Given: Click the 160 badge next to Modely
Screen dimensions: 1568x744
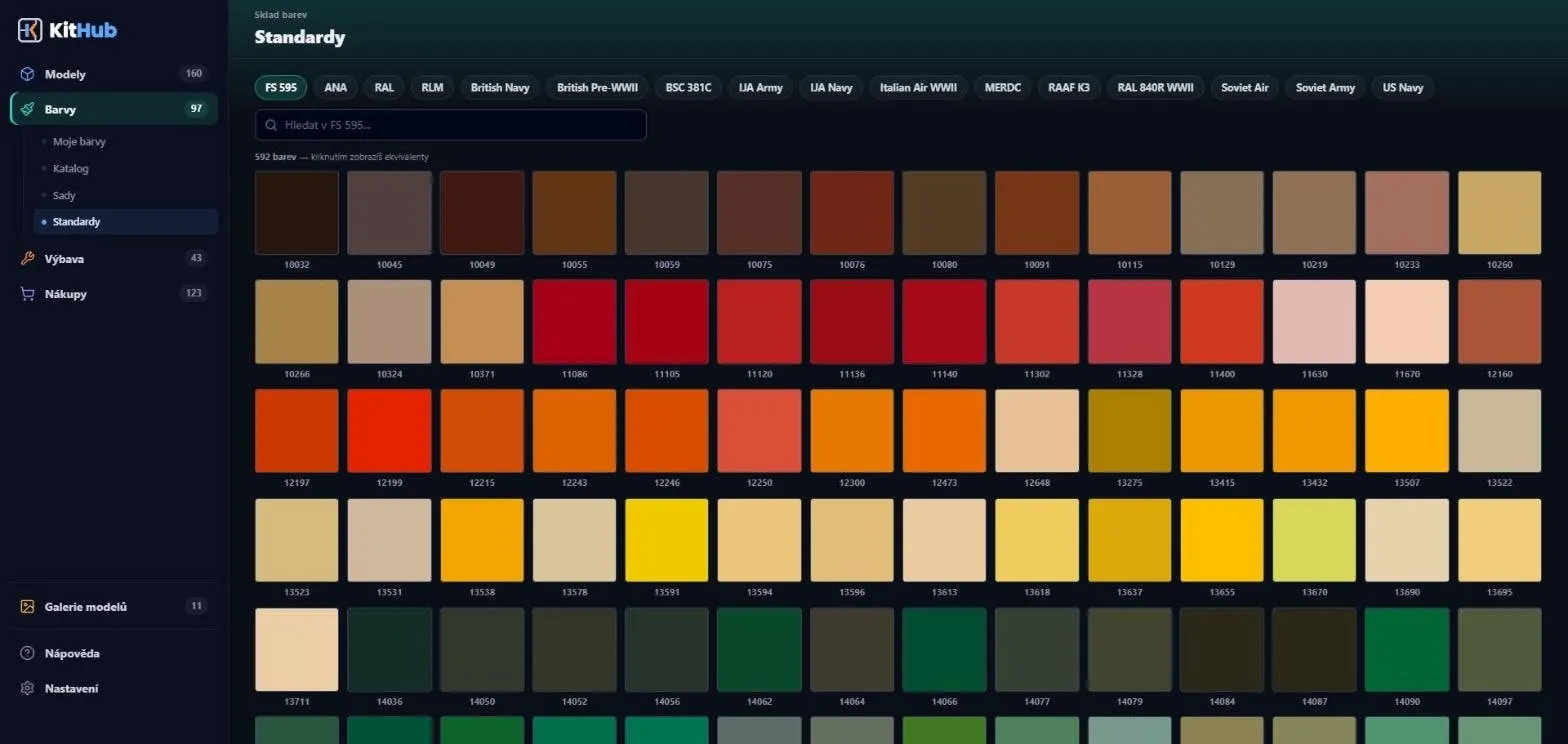Looking at the screenshot, I should [194, 74].
